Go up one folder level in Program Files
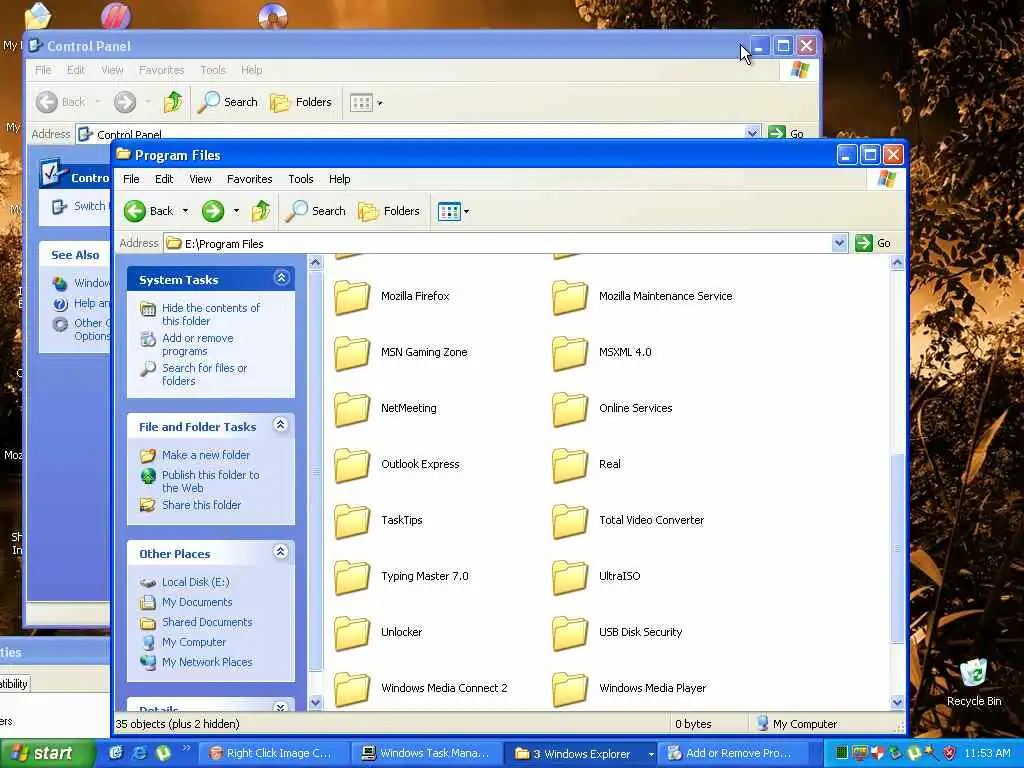This screenshot has width=1024, height=768. 261,211
